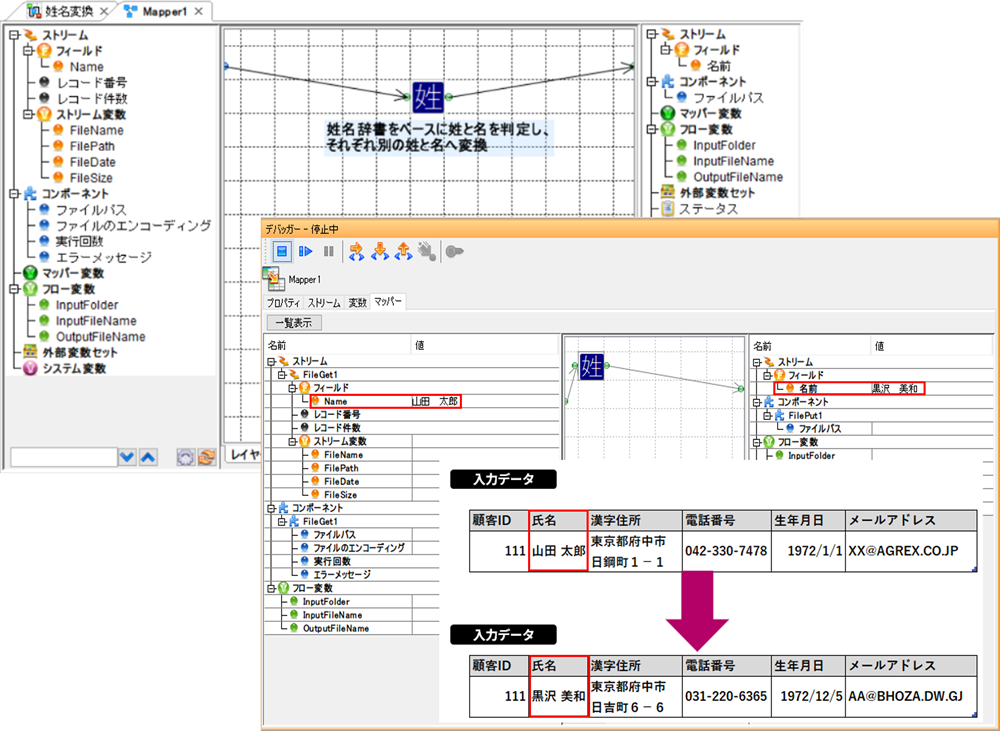1000x731 pixels.
Task: Click マッパー変数 icon in right tree
Action: pos(667,113)
